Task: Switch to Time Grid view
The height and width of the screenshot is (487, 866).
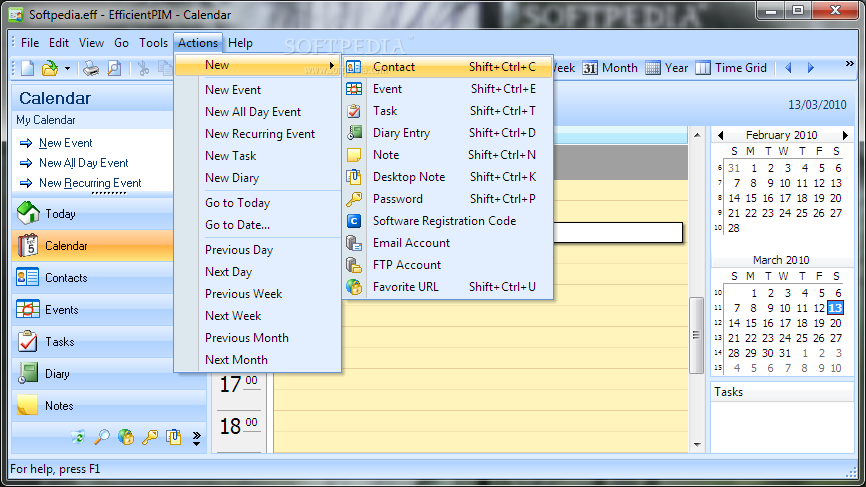Action: click(x=731, y=68)
